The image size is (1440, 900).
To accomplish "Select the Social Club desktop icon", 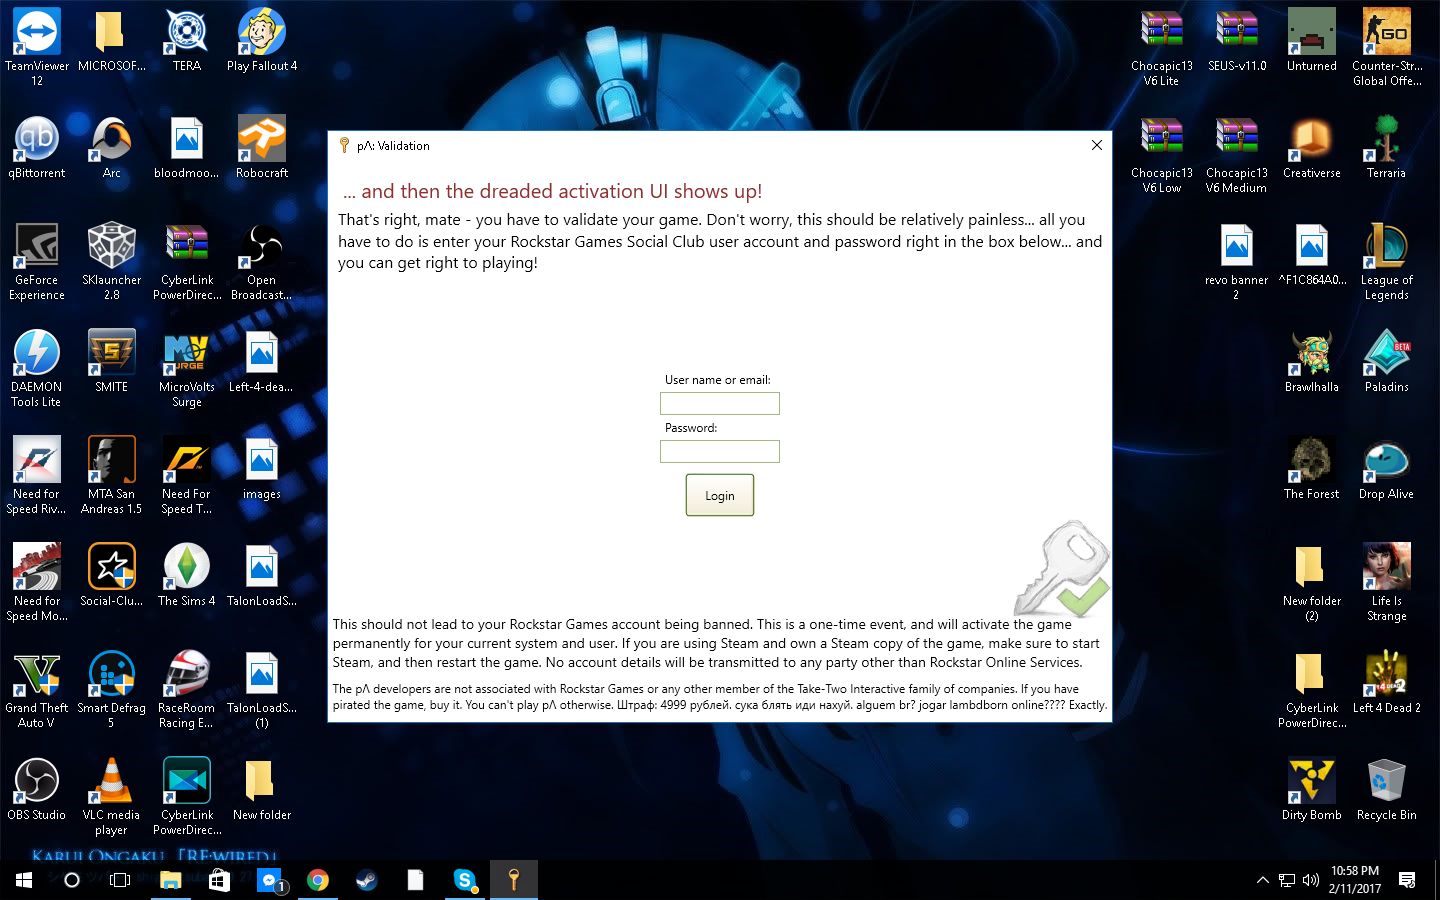I will click(112, 576).
